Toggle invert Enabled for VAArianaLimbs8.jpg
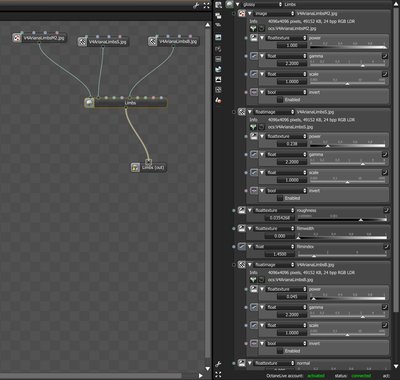 (x=280, y=351)
